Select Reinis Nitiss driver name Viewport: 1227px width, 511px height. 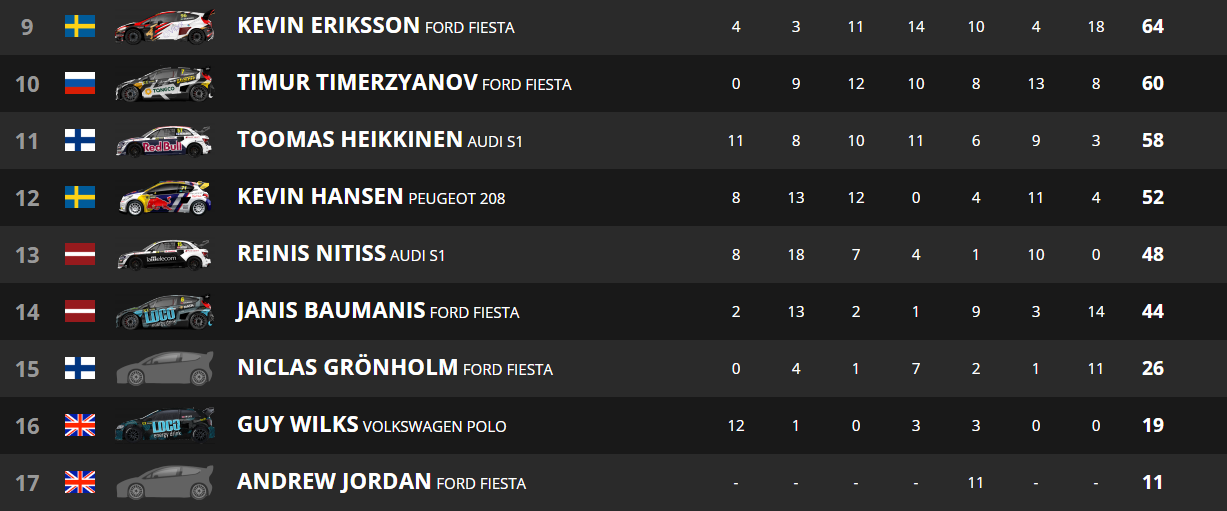click(x=311, y=254)
